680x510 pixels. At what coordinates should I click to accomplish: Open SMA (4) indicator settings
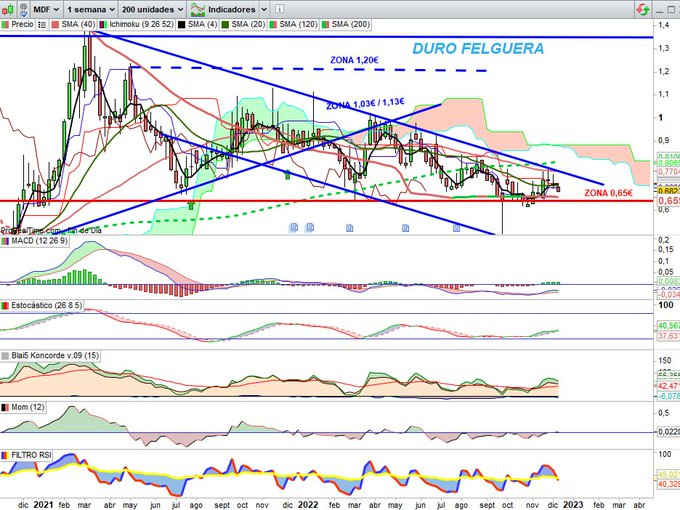click(203, 24)
